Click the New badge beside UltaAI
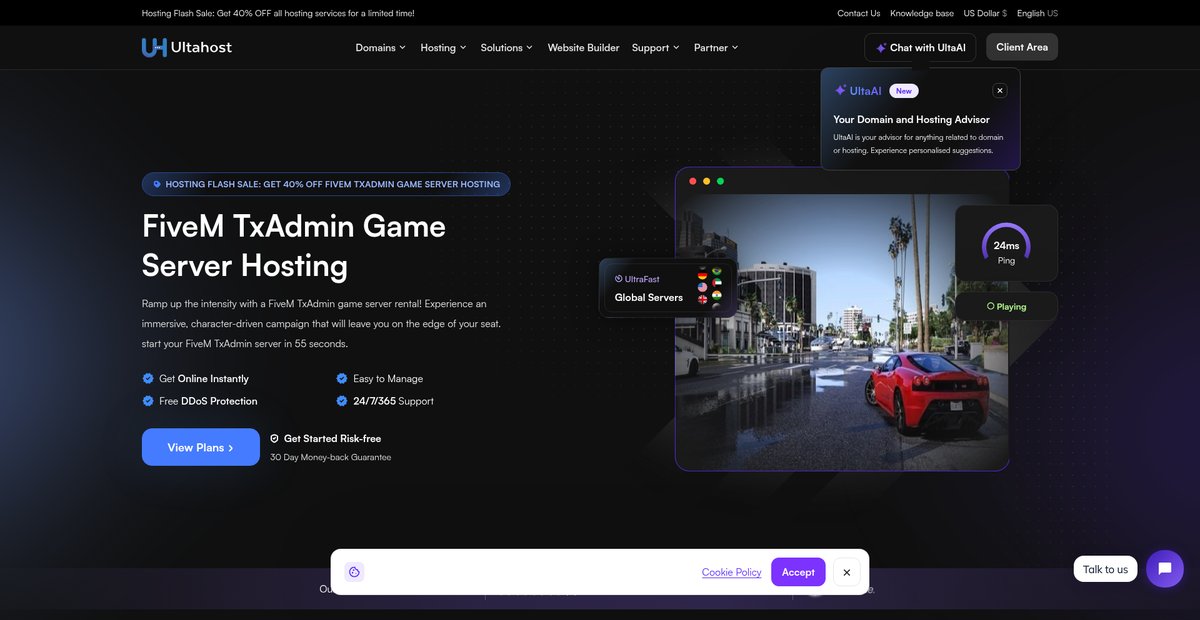The width and height of the screenshot is (1200, 620). pos(904,91)
